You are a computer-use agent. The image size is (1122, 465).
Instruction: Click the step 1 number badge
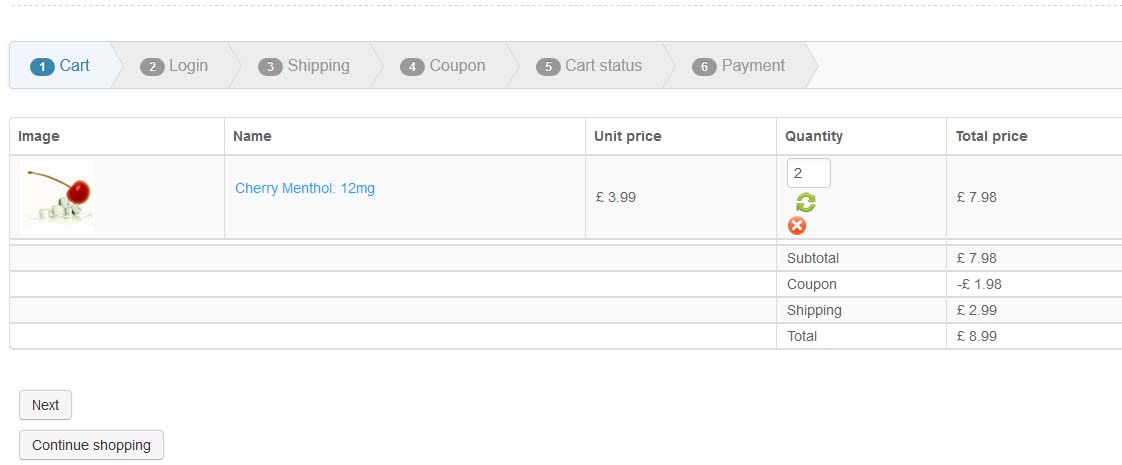pyautogui.click(x=42, y=67)
